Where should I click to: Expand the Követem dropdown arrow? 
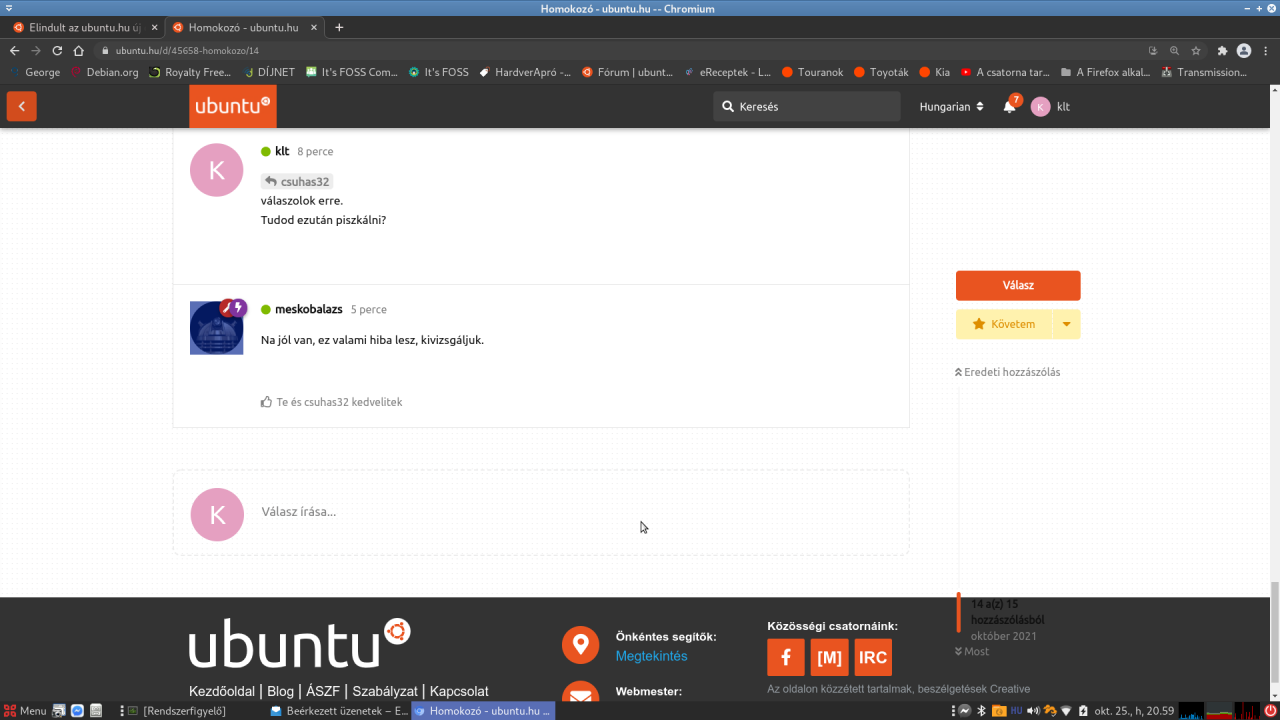(x=1066, y=324)
